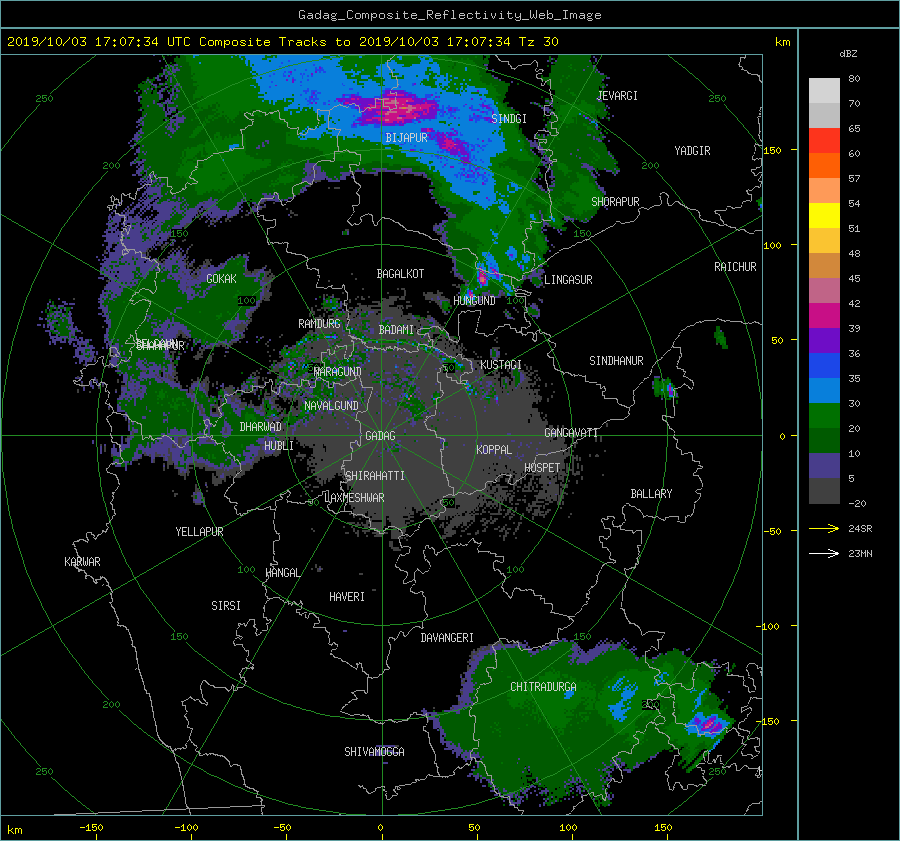Click the SINDGI city label
Viewport: 900px width, 841px height.
tap(509, 118)
